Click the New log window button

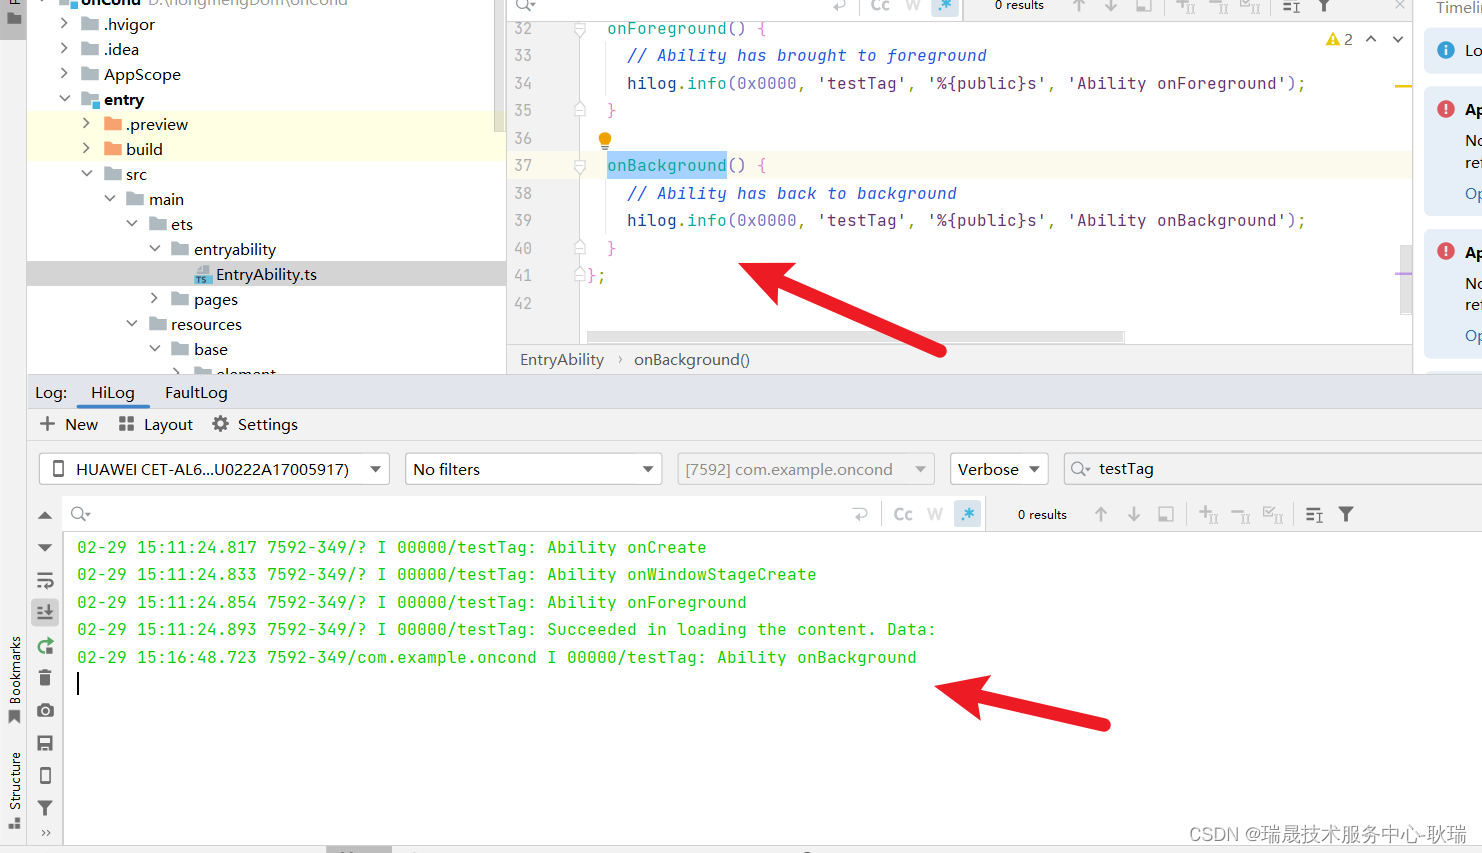[69, 425]
